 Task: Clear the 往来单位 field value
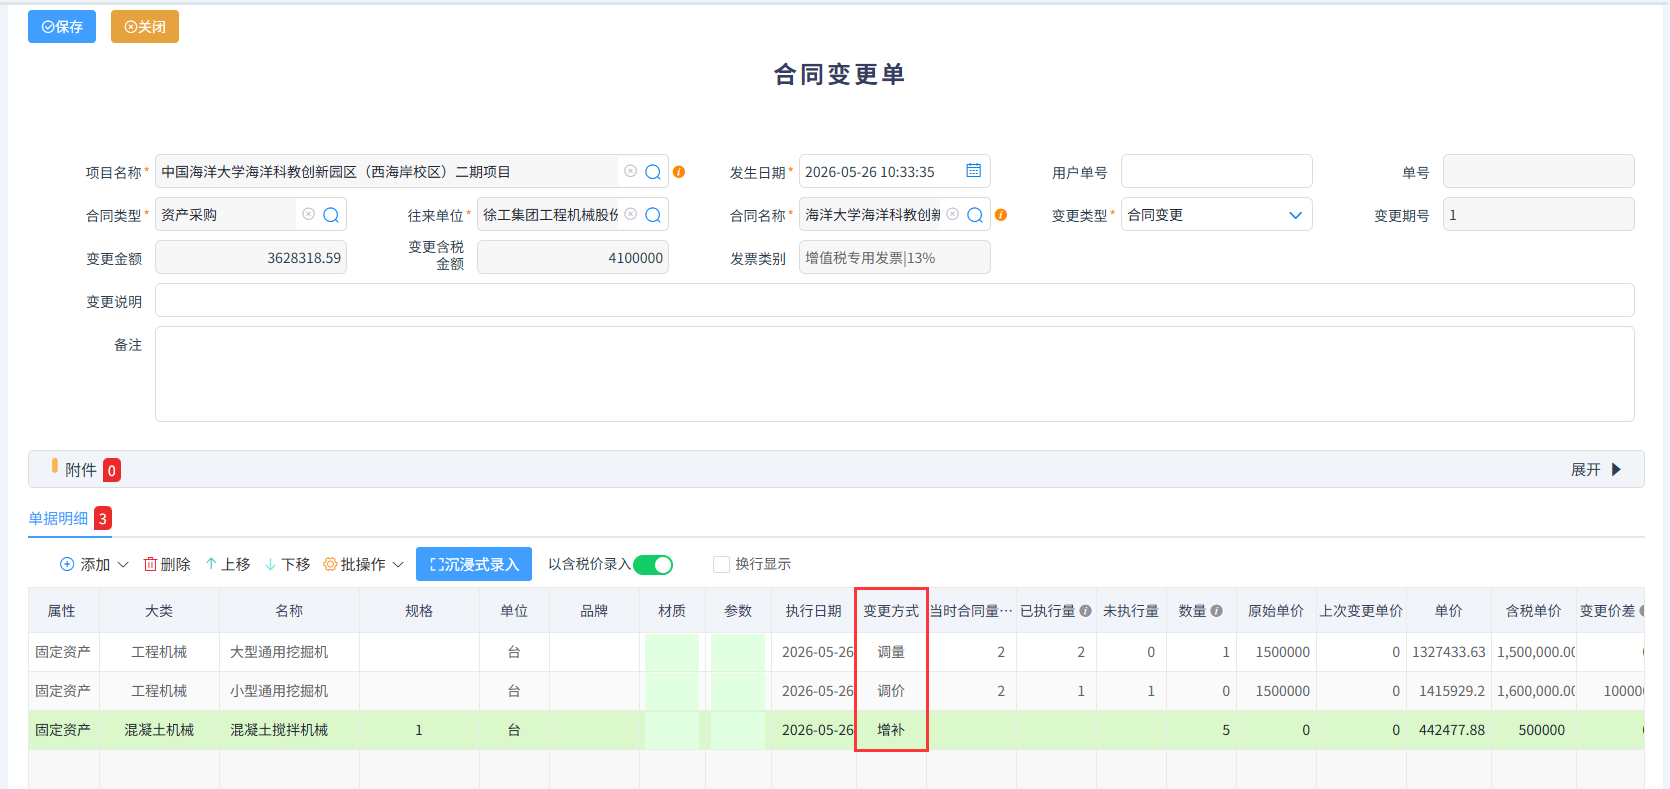pyautogui.click(x=630, y=215)
